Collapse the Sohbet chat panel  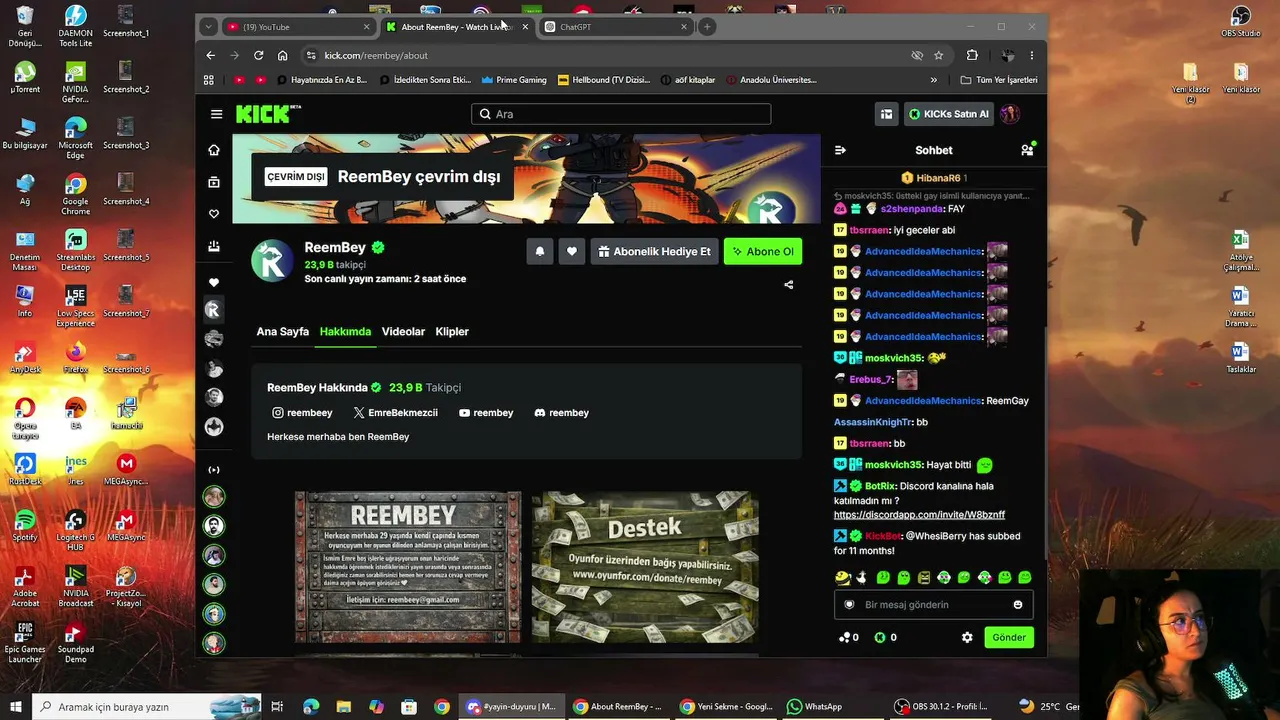click(x=840, y=150)
